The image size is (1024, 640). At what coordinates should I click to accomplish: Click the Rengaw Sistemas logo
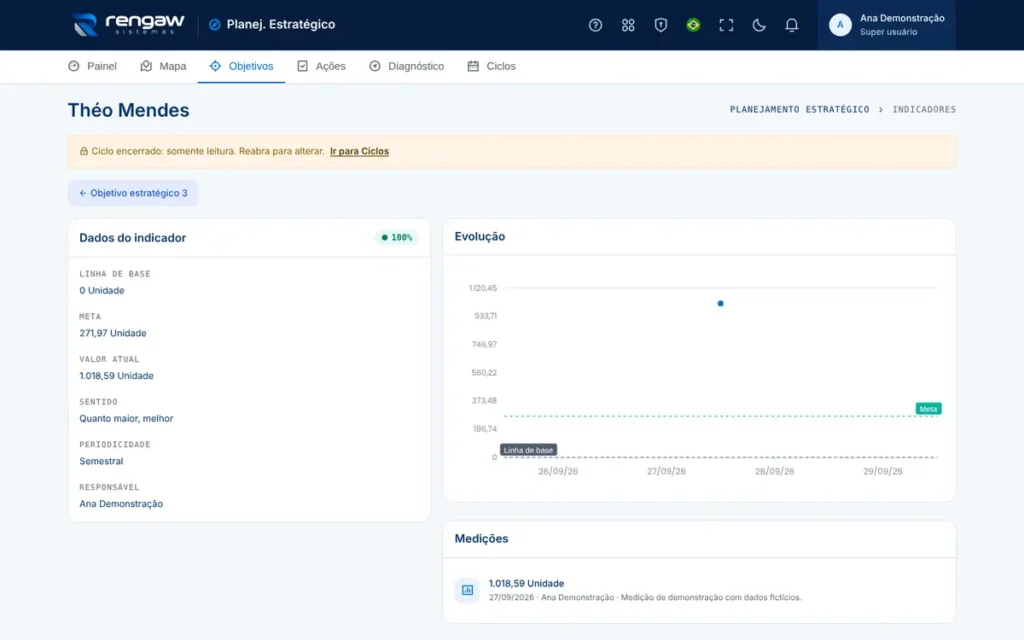point(129,25)
